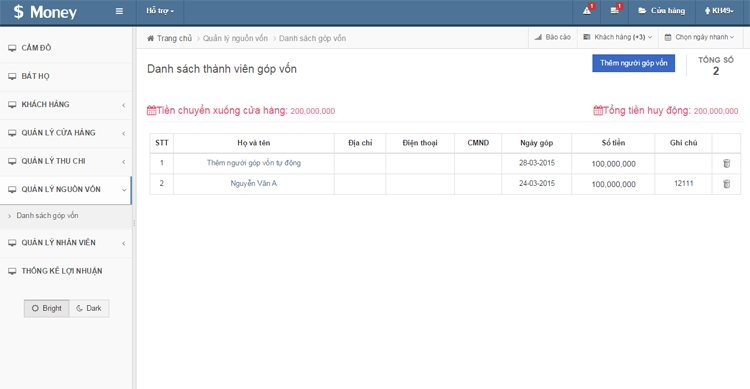Click note cell 12111
This screenshot has width=750, height=389.
684,183
